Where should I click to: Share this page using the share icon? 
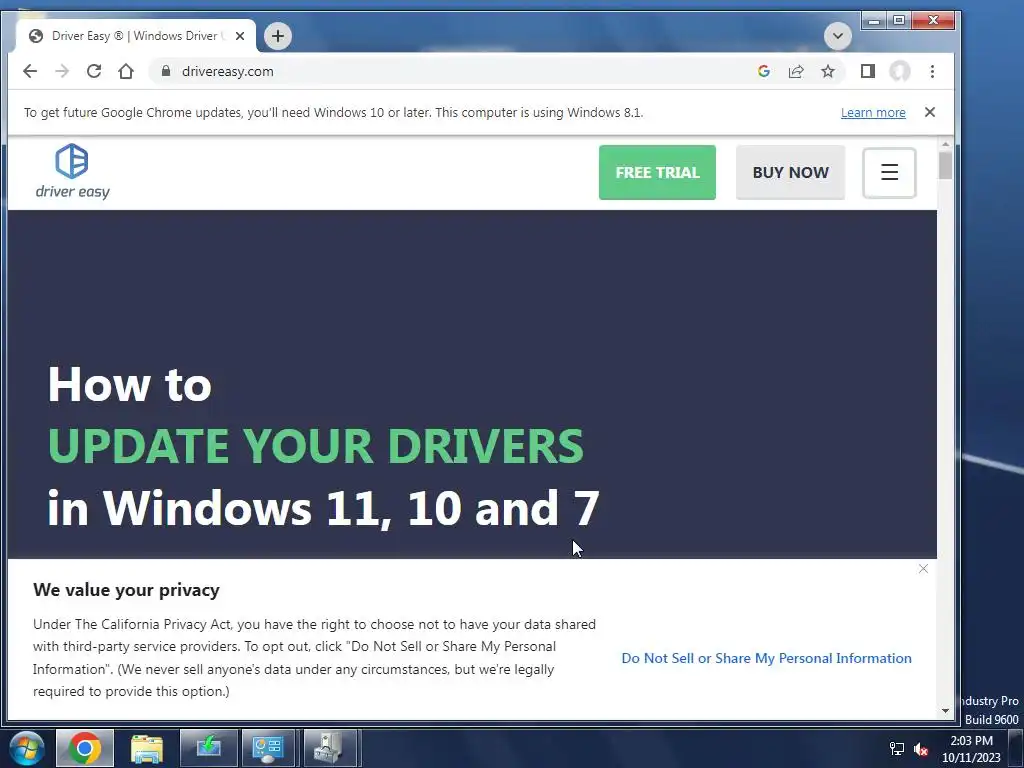point(795,71)
